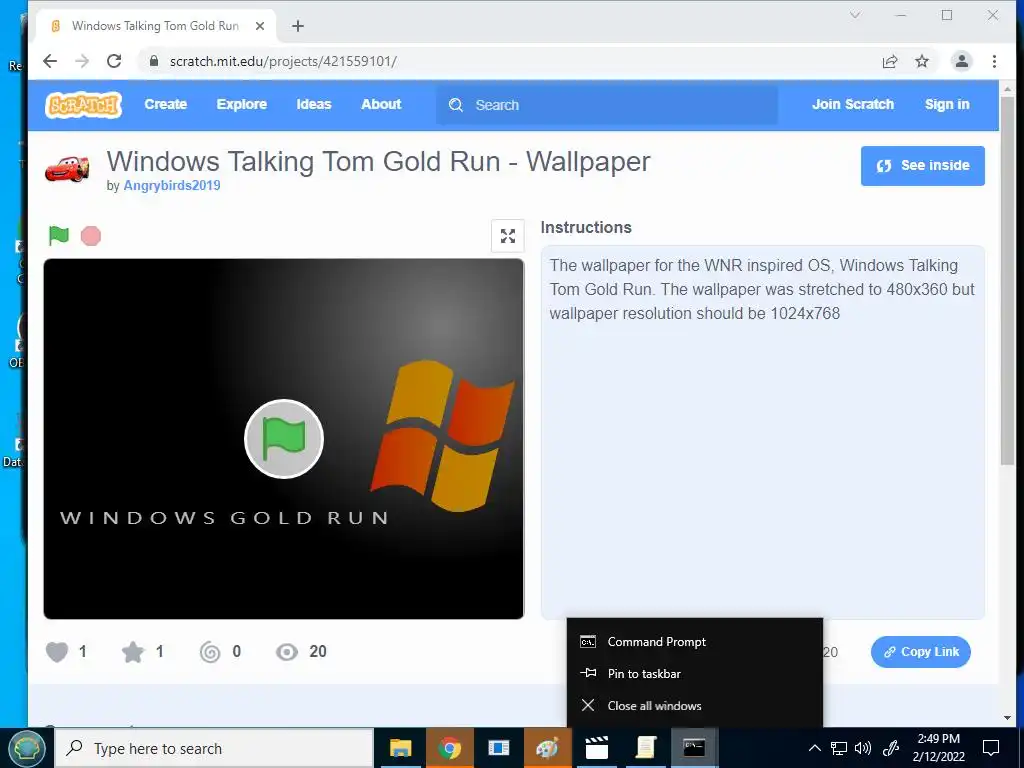The width and height of the screenshot is (1024, 768).
Task: Bookmark this page with the star icon
Action: coord(921,61)
